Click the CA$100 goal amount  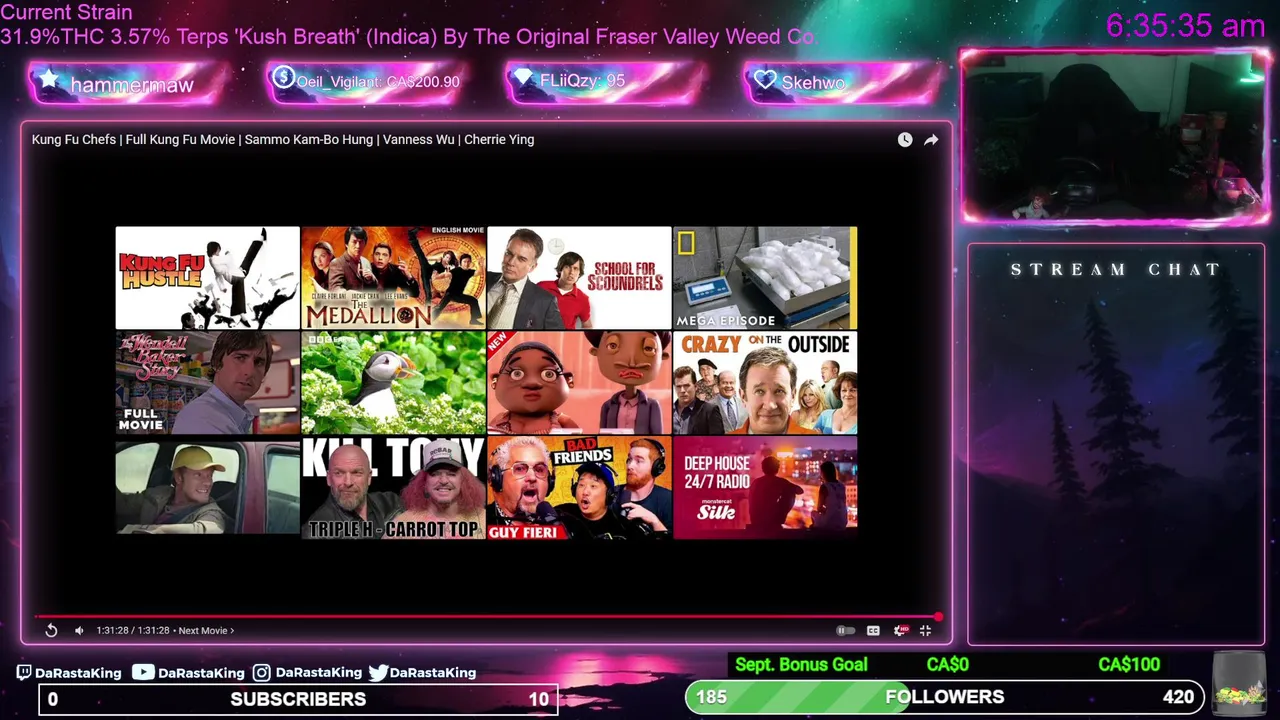click(x=1129, y=665)
